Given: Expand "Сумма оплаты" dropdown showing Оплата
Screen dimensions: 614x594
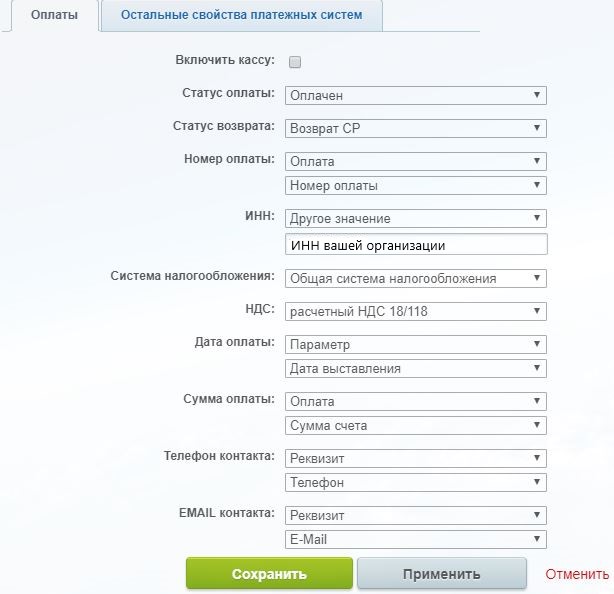Looking at the screenshot, I should click(416, 401).
